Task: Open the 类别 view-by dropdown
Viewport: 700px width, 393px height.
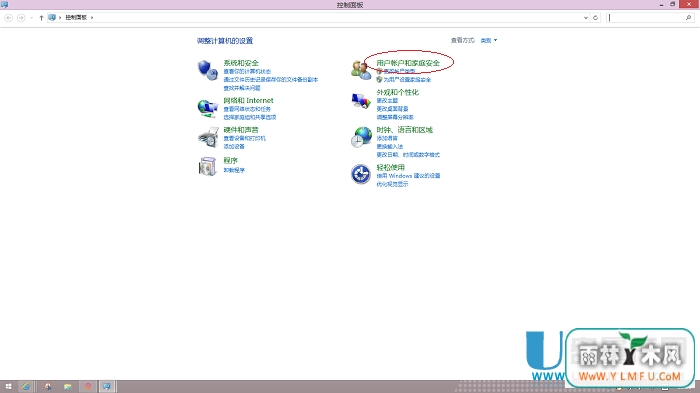Action: (x=489, y=41)
